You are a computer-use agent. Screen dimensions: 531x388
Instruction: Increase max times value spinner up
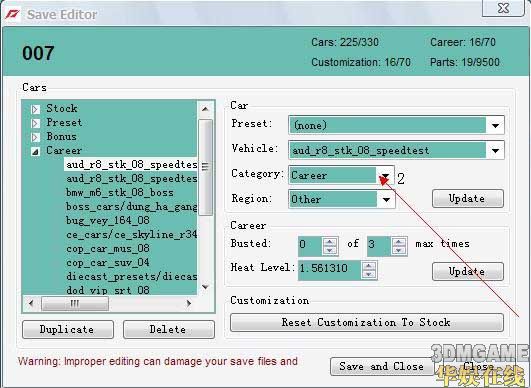(399, 242)
